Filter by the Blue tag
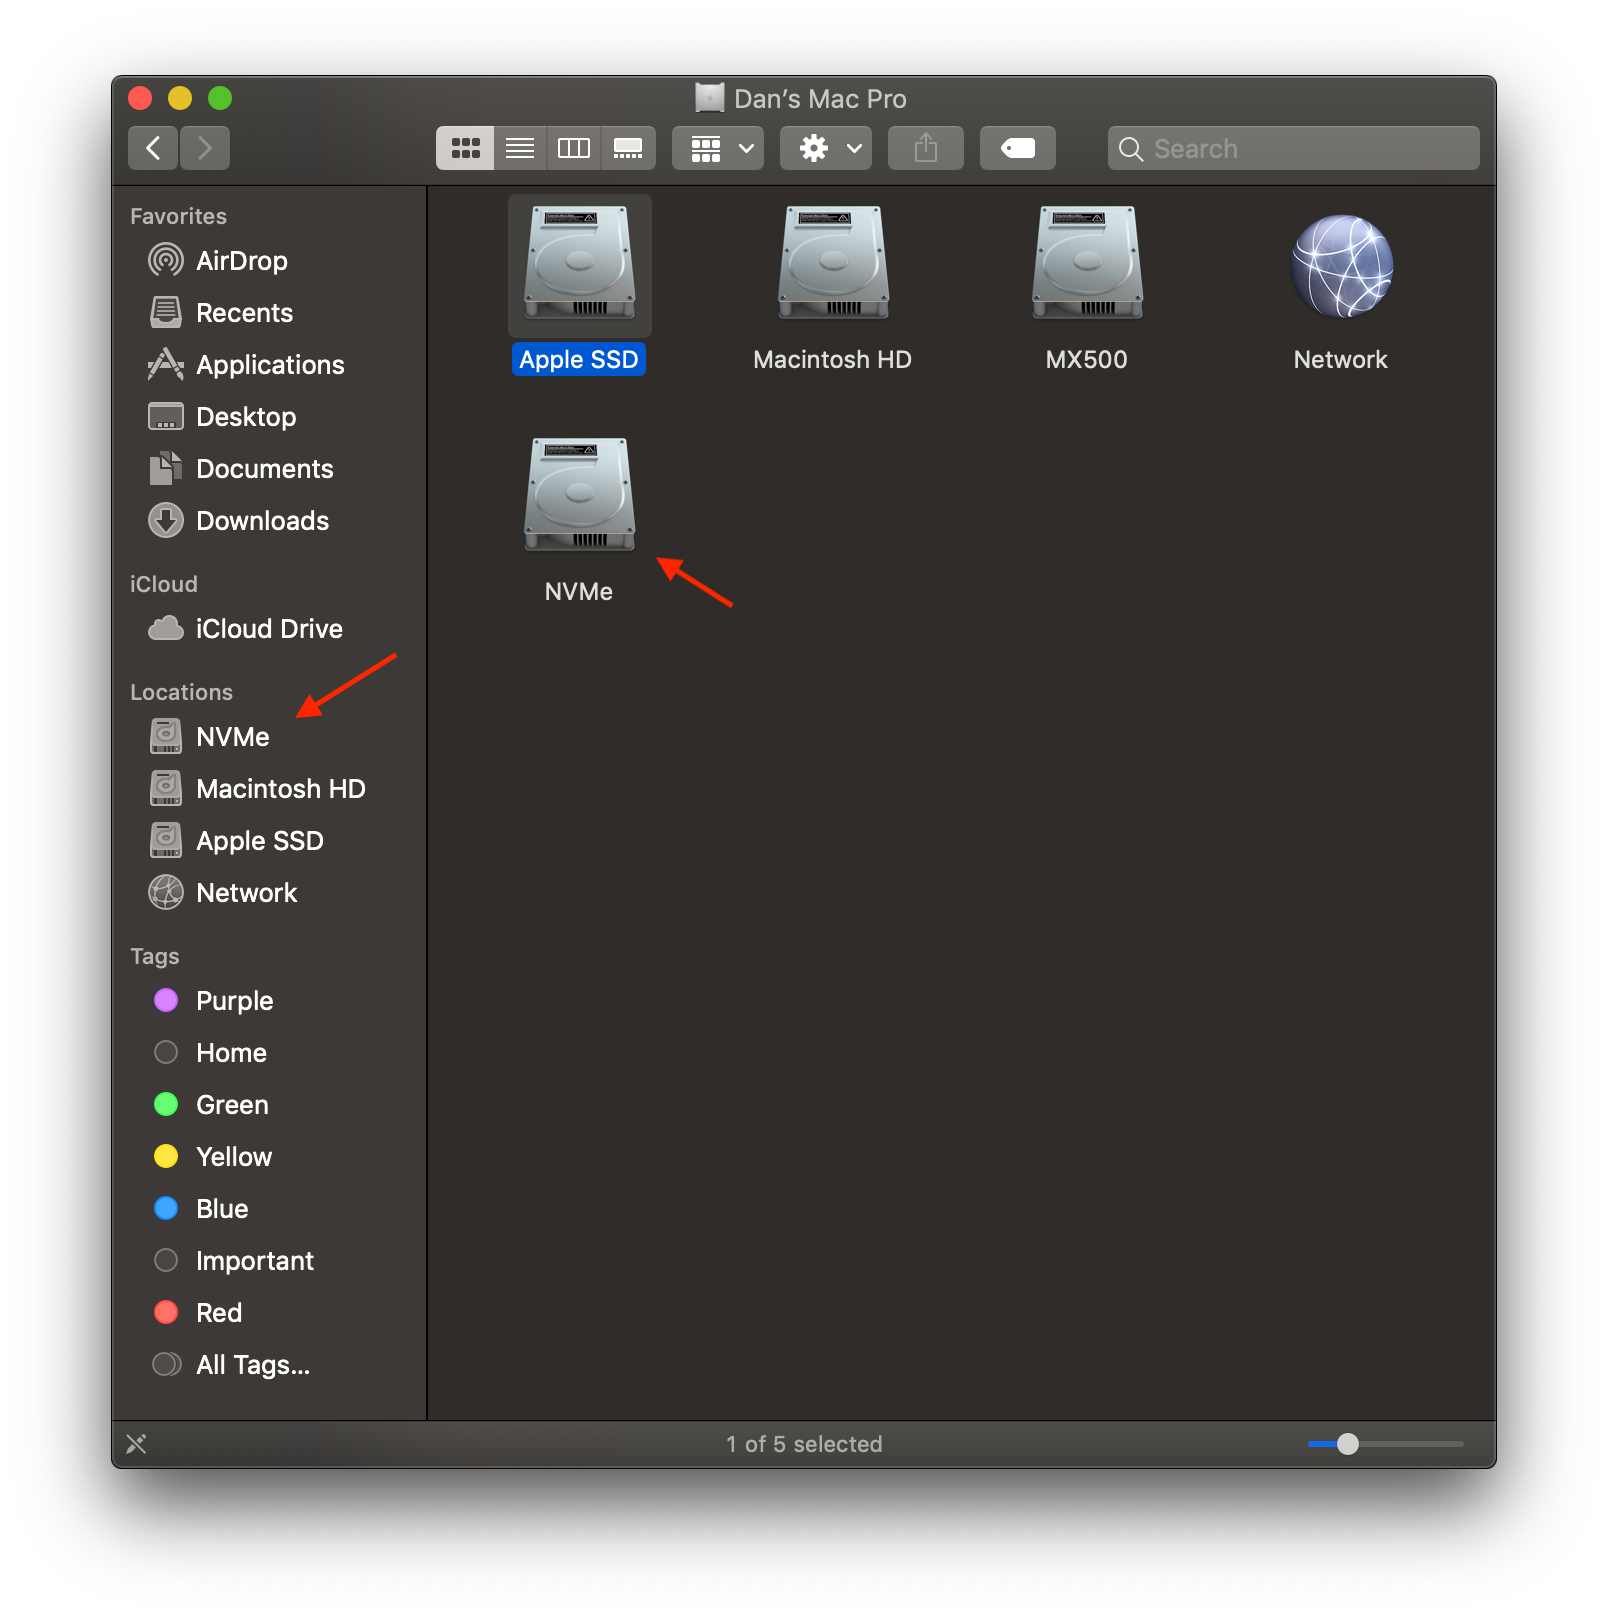This screenshot has width=1608, height=1616. 270,1209
